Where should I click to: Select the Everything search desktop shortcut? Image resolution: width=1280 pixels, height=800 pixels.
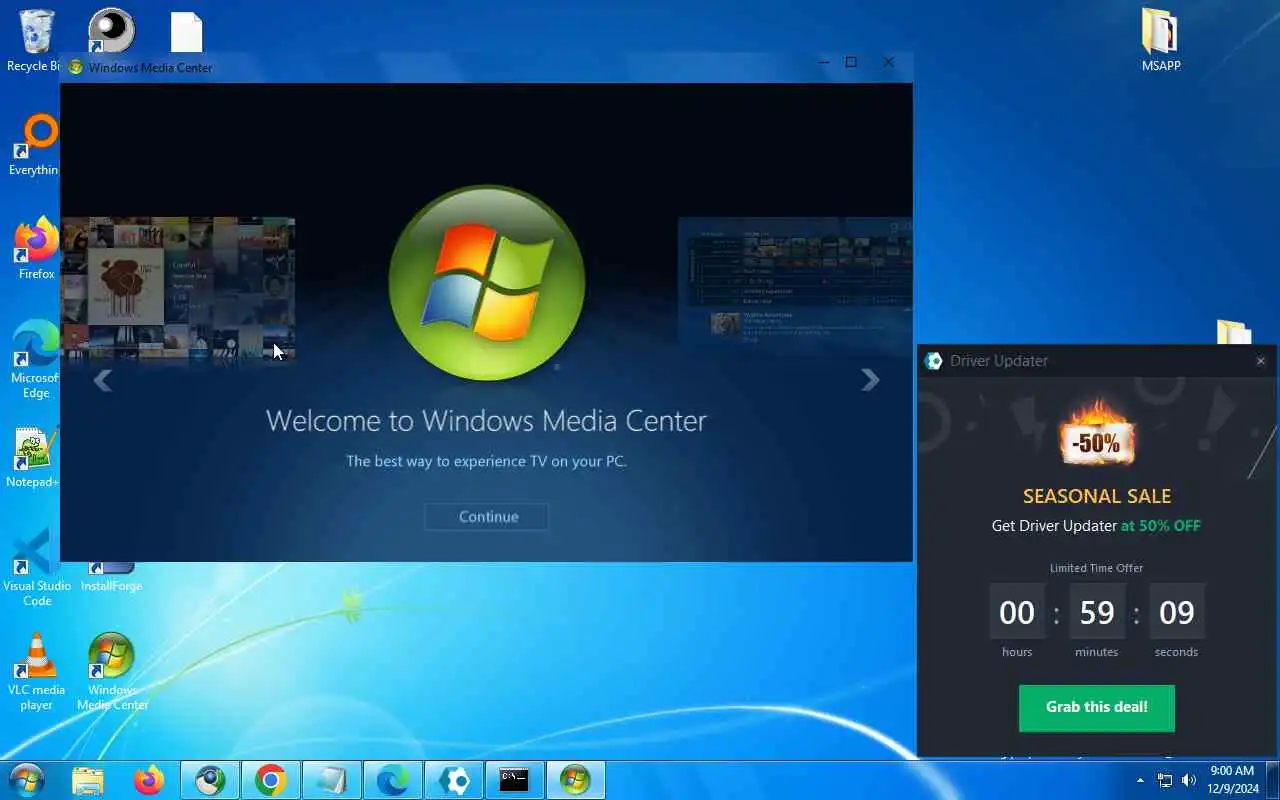(34, 145)
